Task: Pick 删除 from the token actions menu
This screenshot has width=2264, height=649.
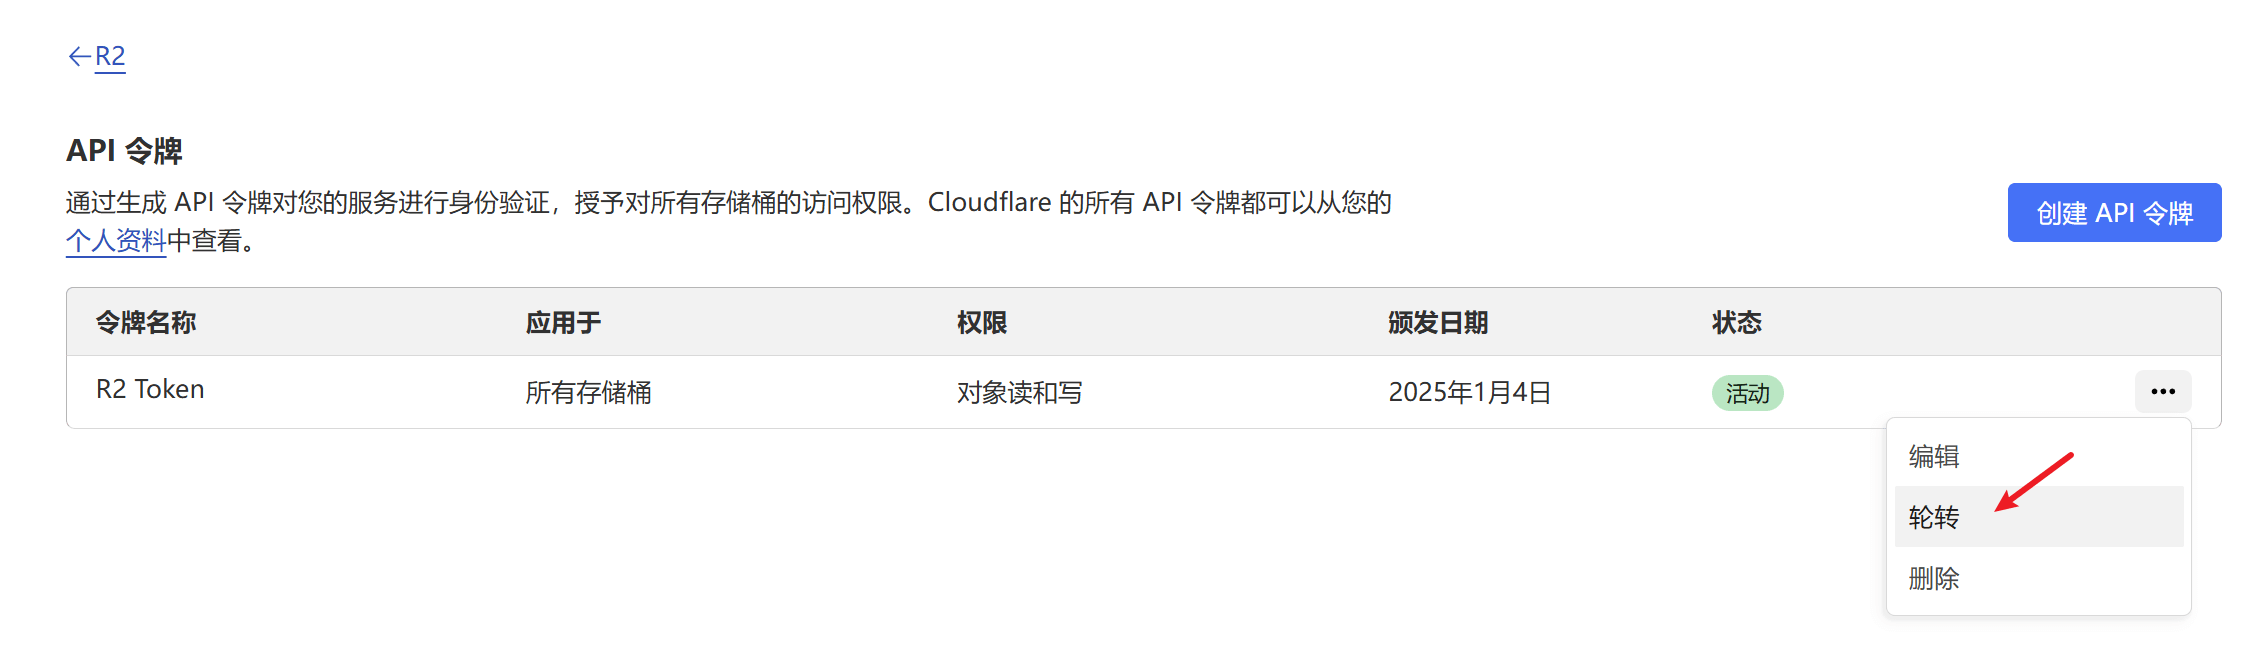Action: 1934,578
